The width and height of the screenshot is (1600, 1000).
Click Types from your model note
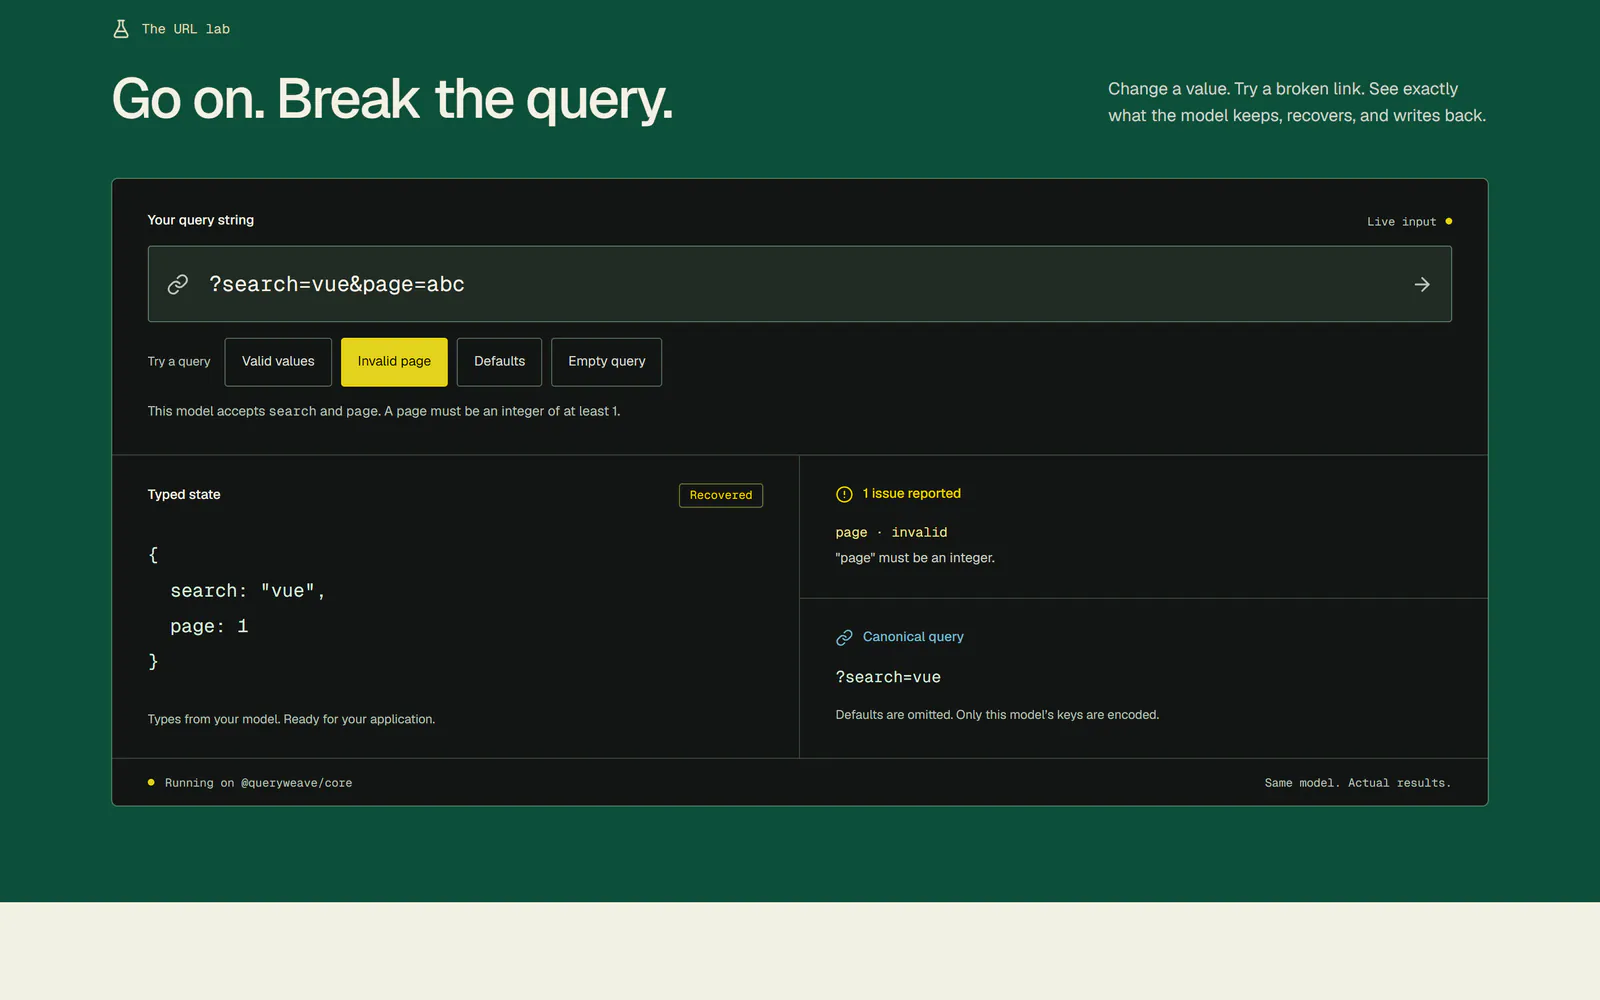pyautogui.click(x=291, y=719)
